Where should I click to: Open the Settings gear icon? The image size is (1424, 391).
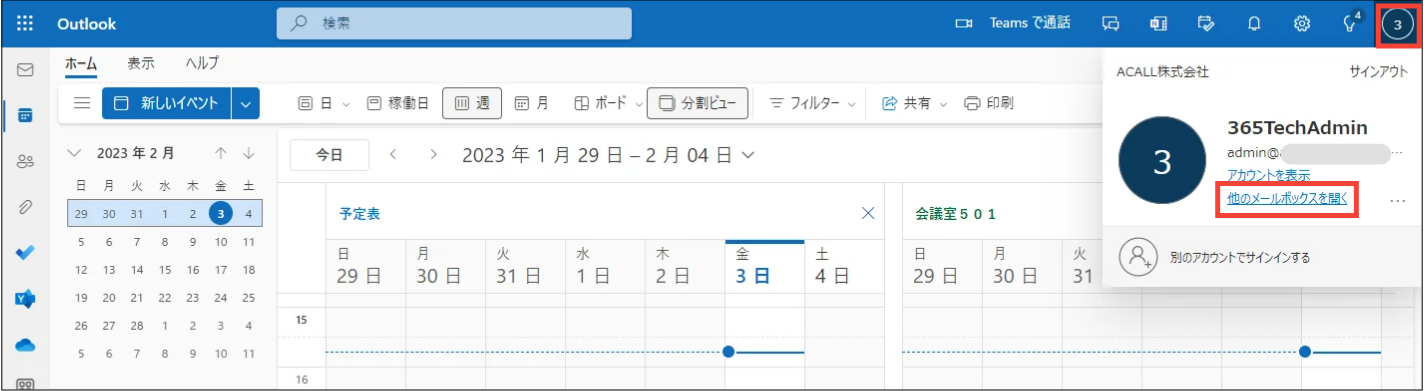coord(1302,23)
